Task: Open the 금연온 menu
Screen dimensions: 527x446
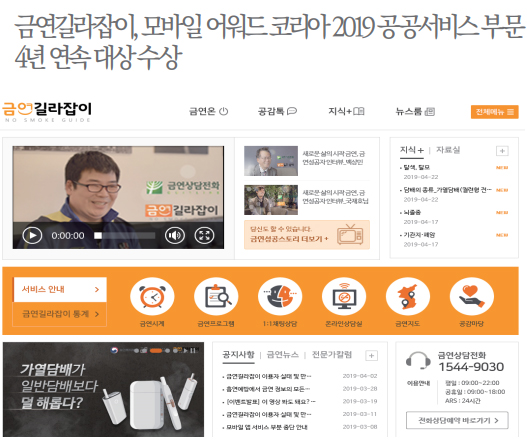Action: (208, 111)
